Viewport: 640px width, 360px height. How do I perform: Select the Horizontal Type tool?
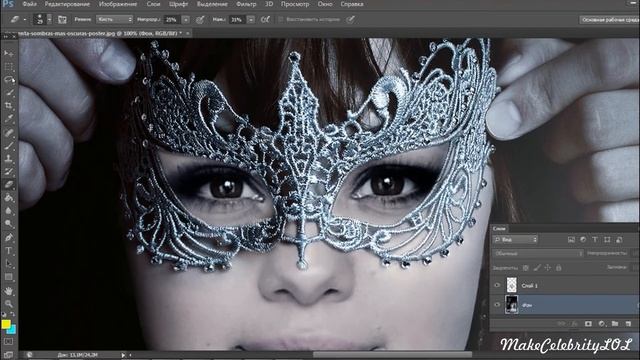[x=9, y=251]
